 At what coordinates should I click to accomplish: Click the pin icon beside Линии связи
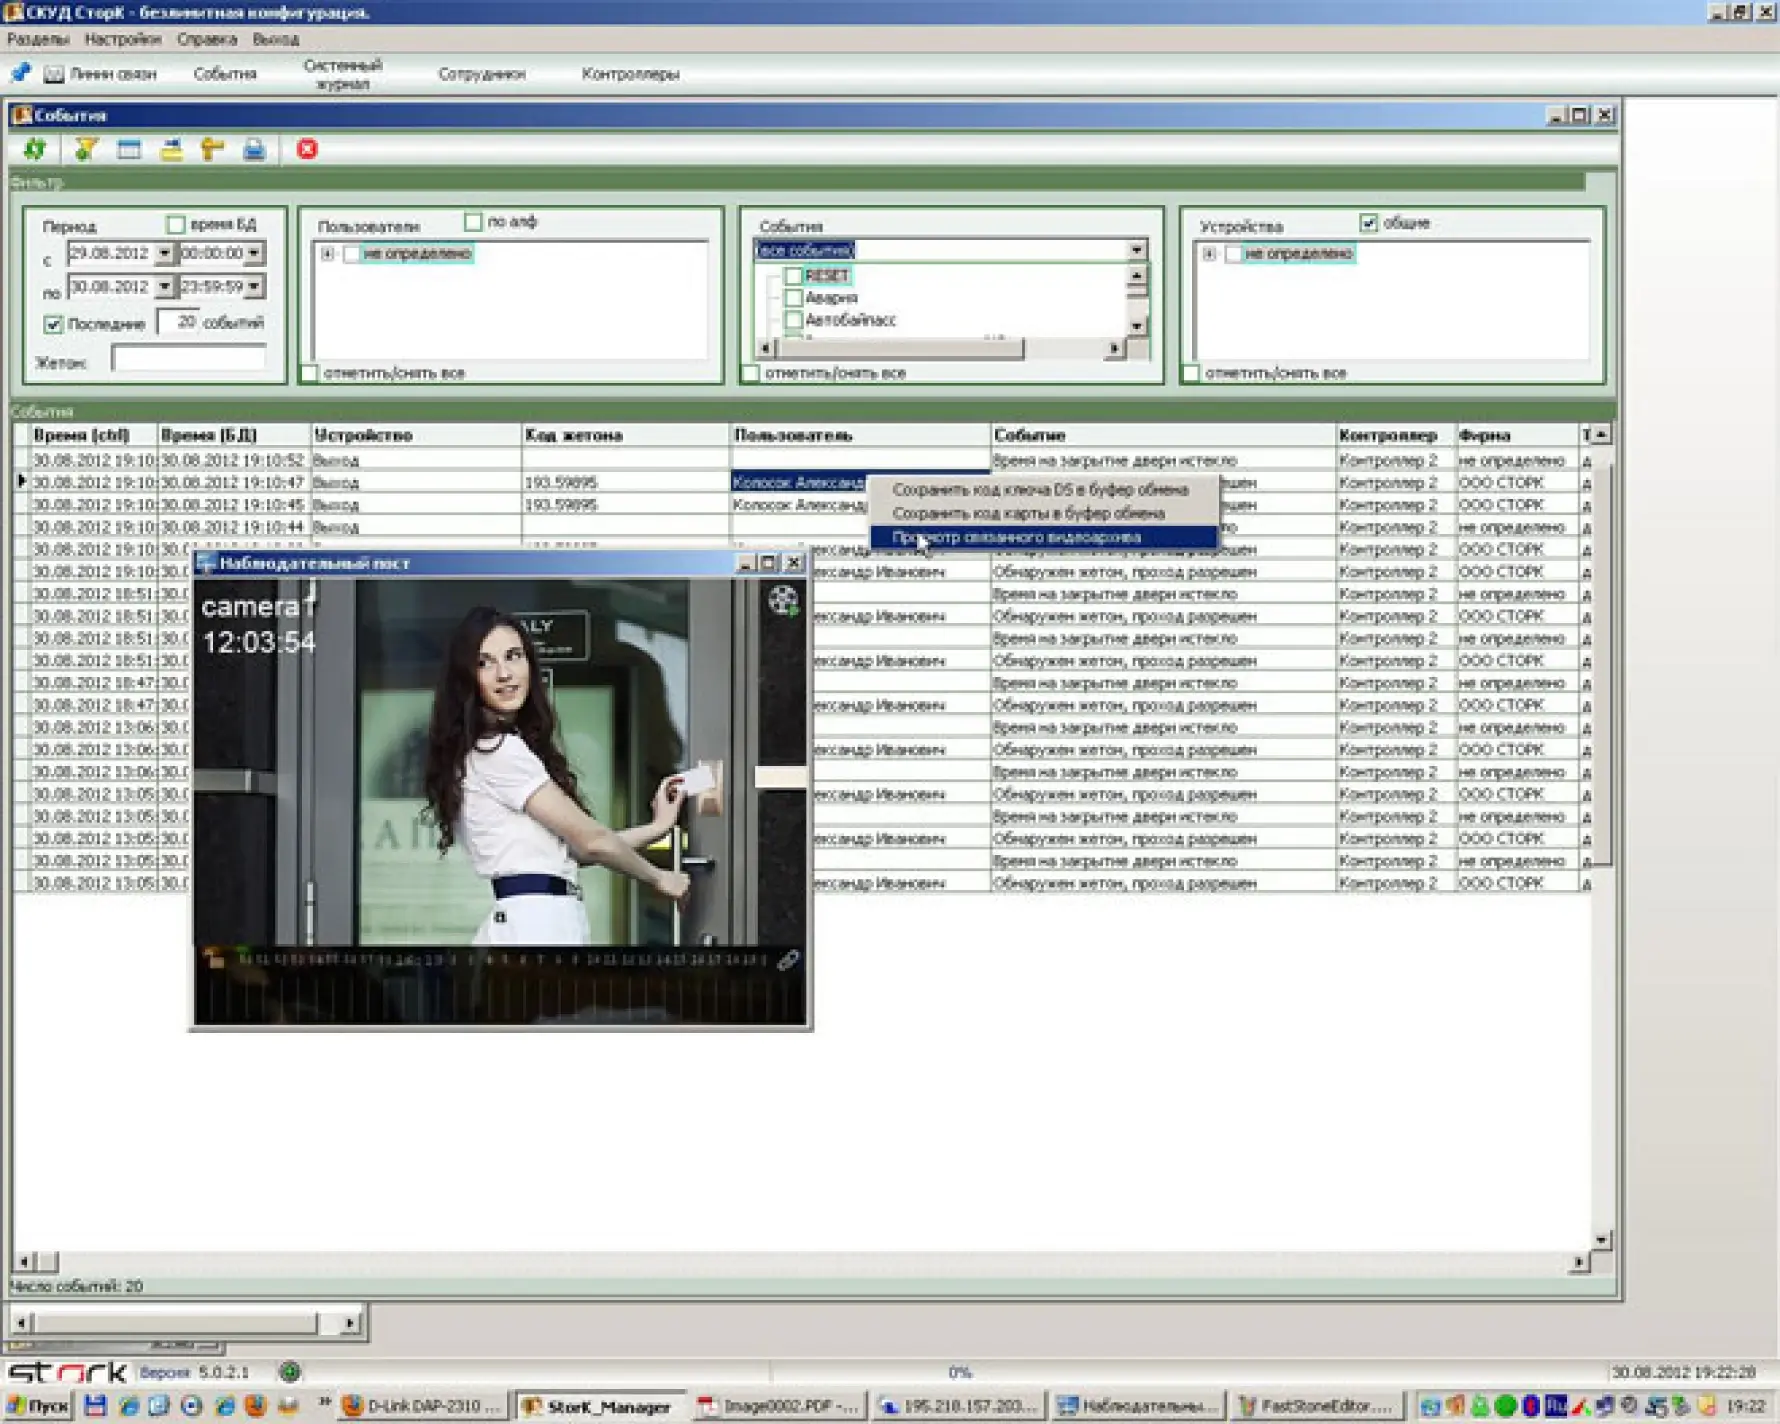click(x=21, y=73)
